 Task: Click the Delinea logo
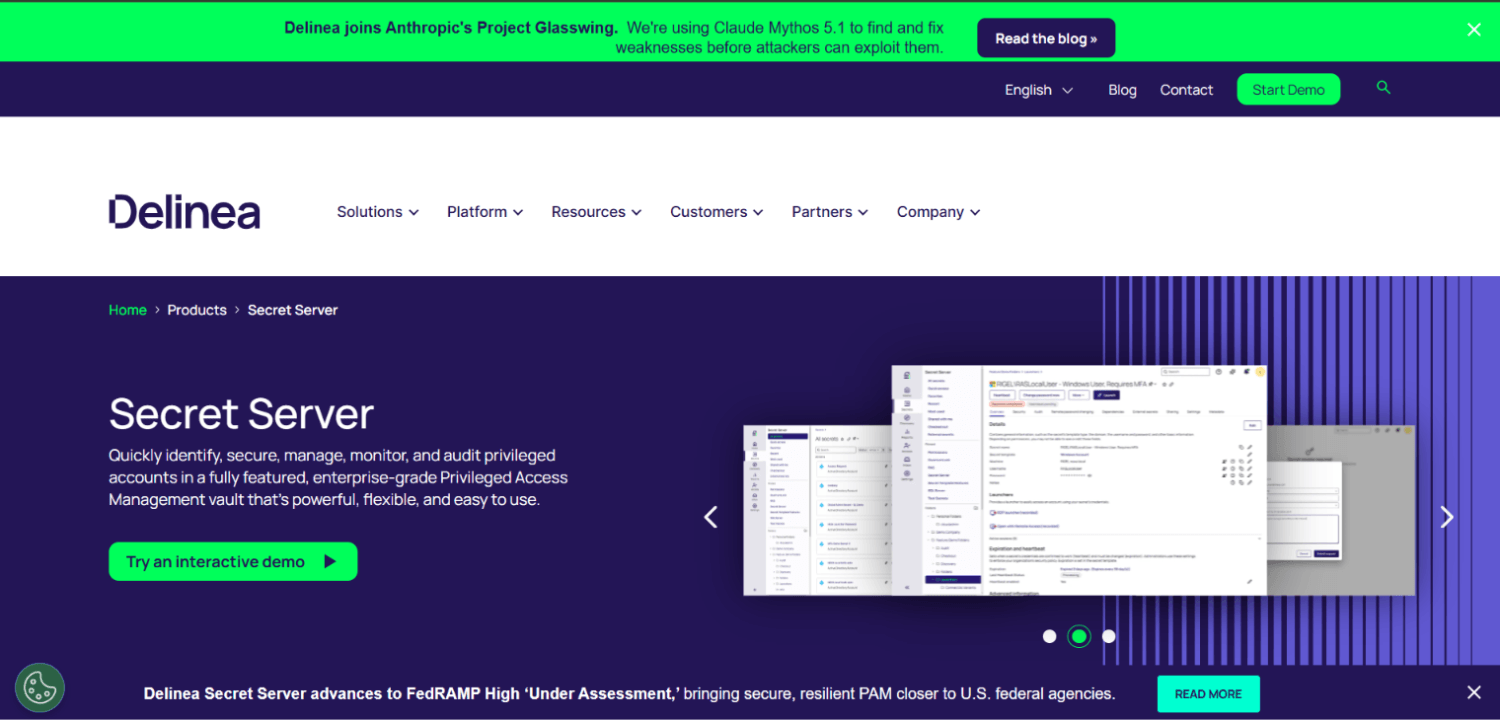pos(185,212)
